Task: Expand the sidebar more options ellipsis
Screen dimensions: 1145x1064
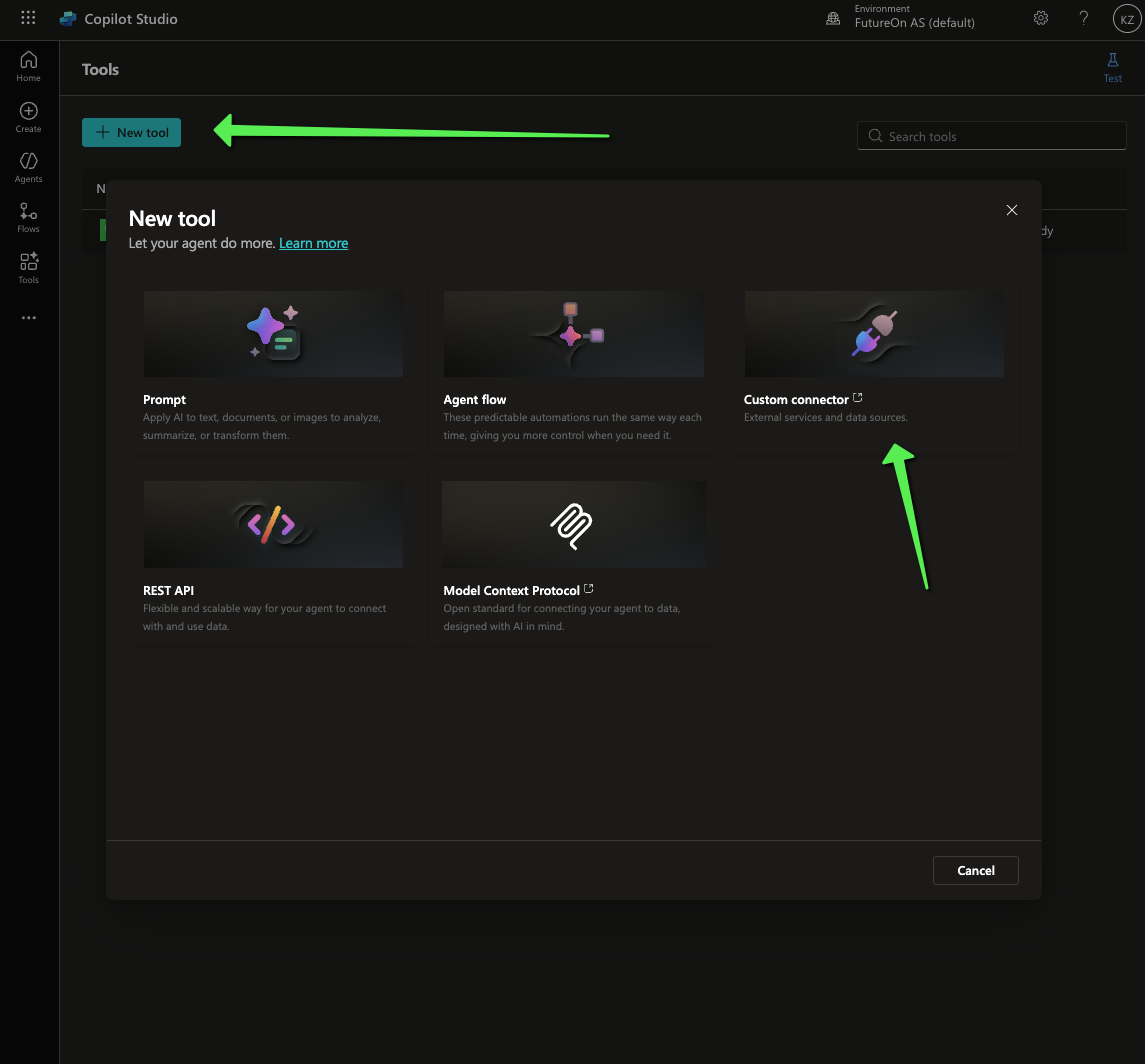Action: 29,318
